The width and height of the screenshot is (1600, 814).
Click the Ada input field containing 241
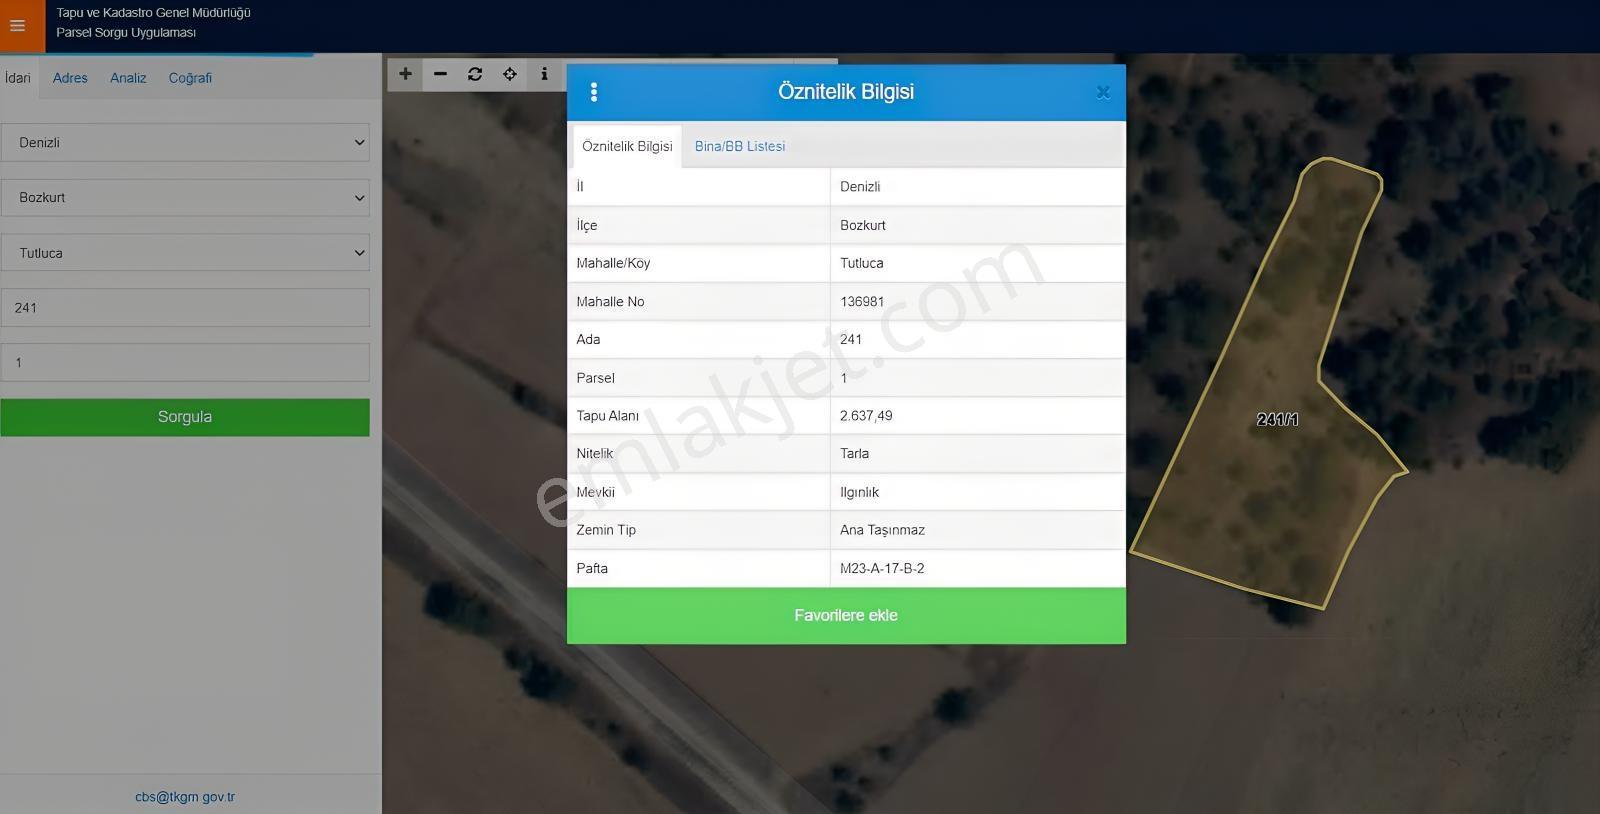185,308
